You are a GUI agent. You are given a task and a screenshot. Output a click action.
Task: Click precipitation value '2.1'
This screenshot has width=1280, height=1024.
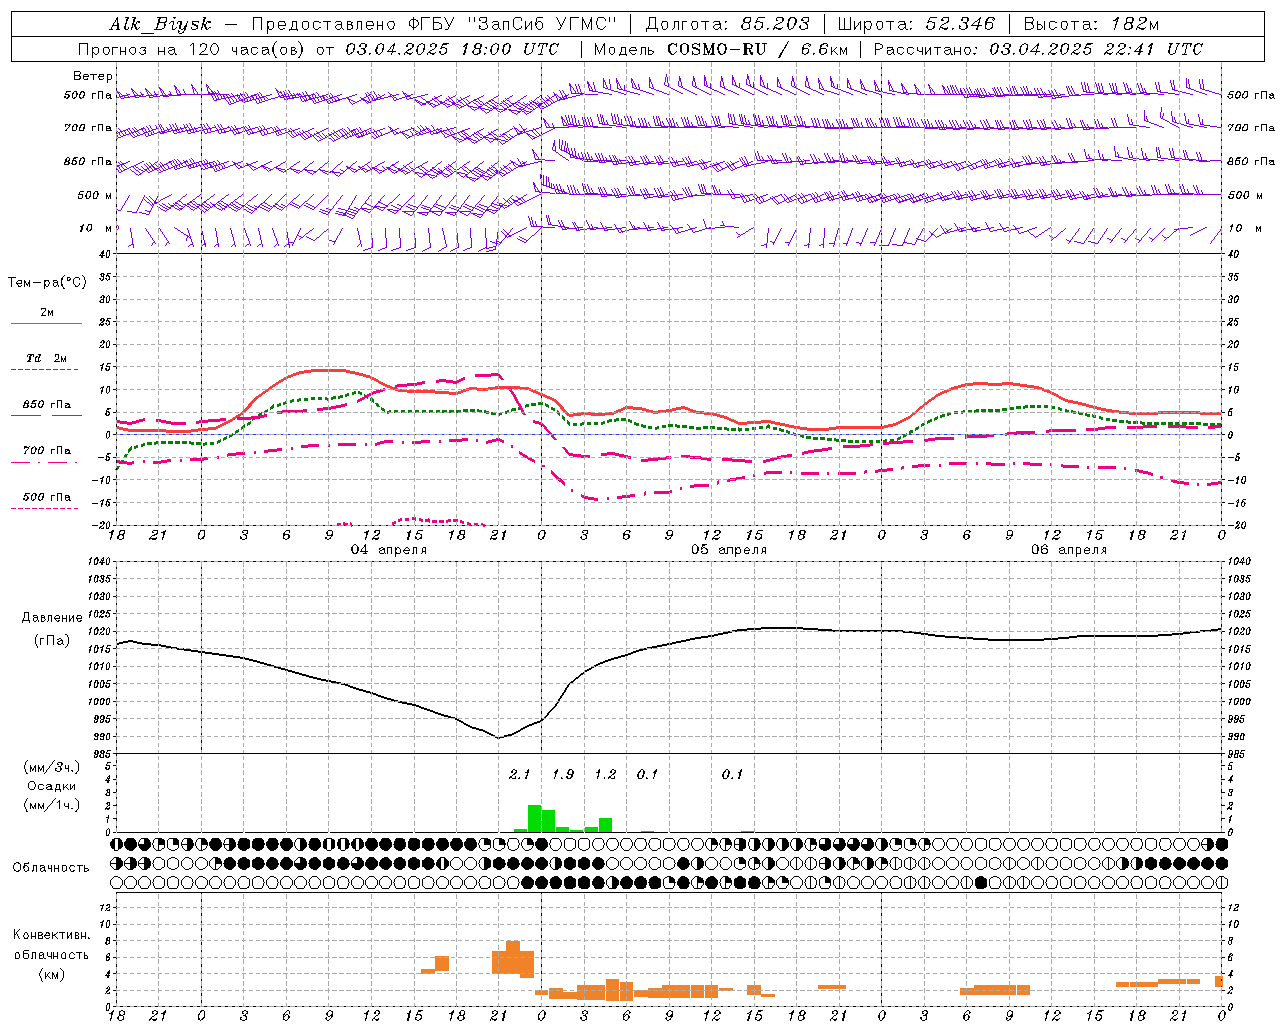(x=519, y=775)
